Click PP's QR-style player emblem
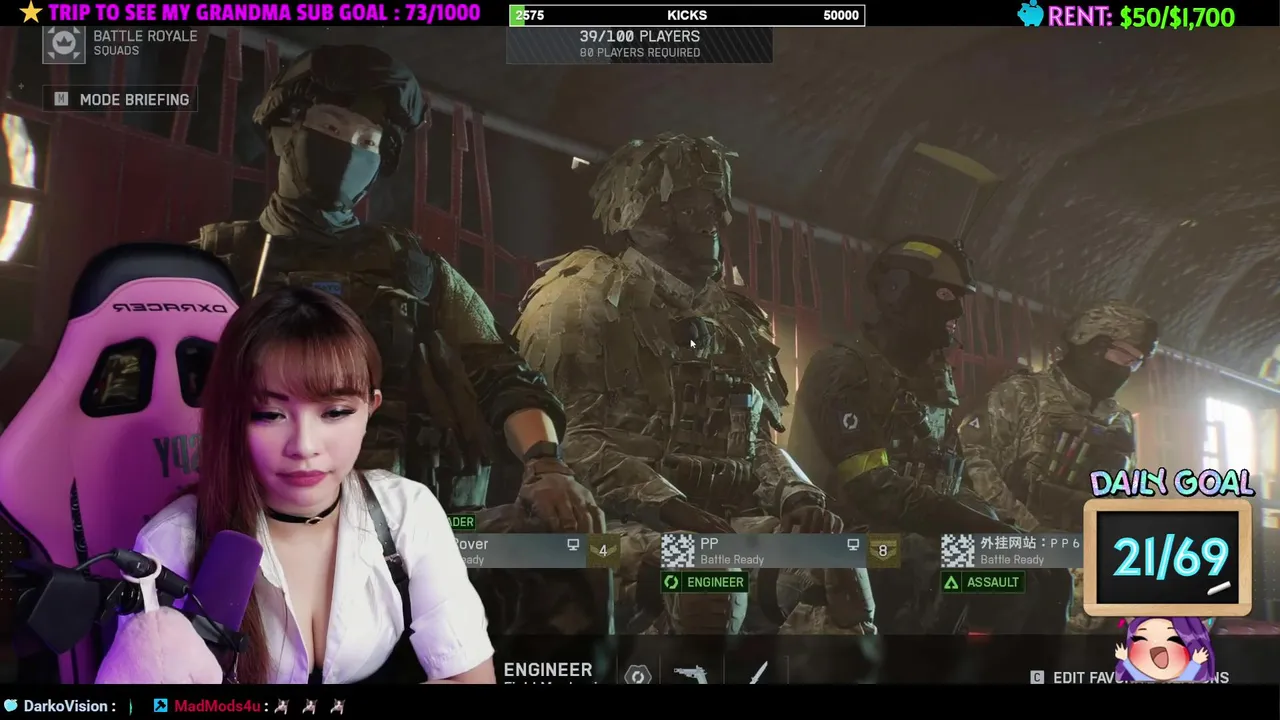Viewport: 1280px width, 720px height. tap(678, 550)
